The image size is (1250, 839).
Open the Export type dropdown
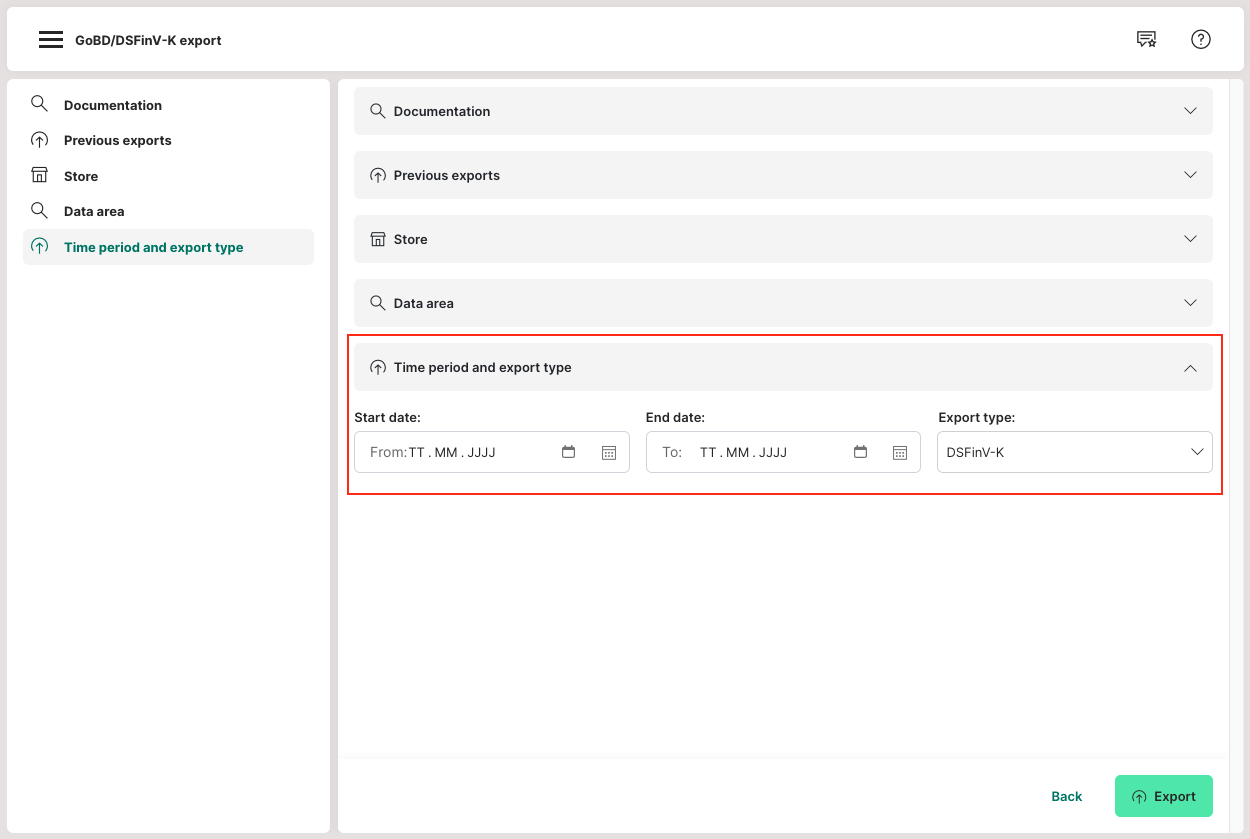(x=1074, y=452)
